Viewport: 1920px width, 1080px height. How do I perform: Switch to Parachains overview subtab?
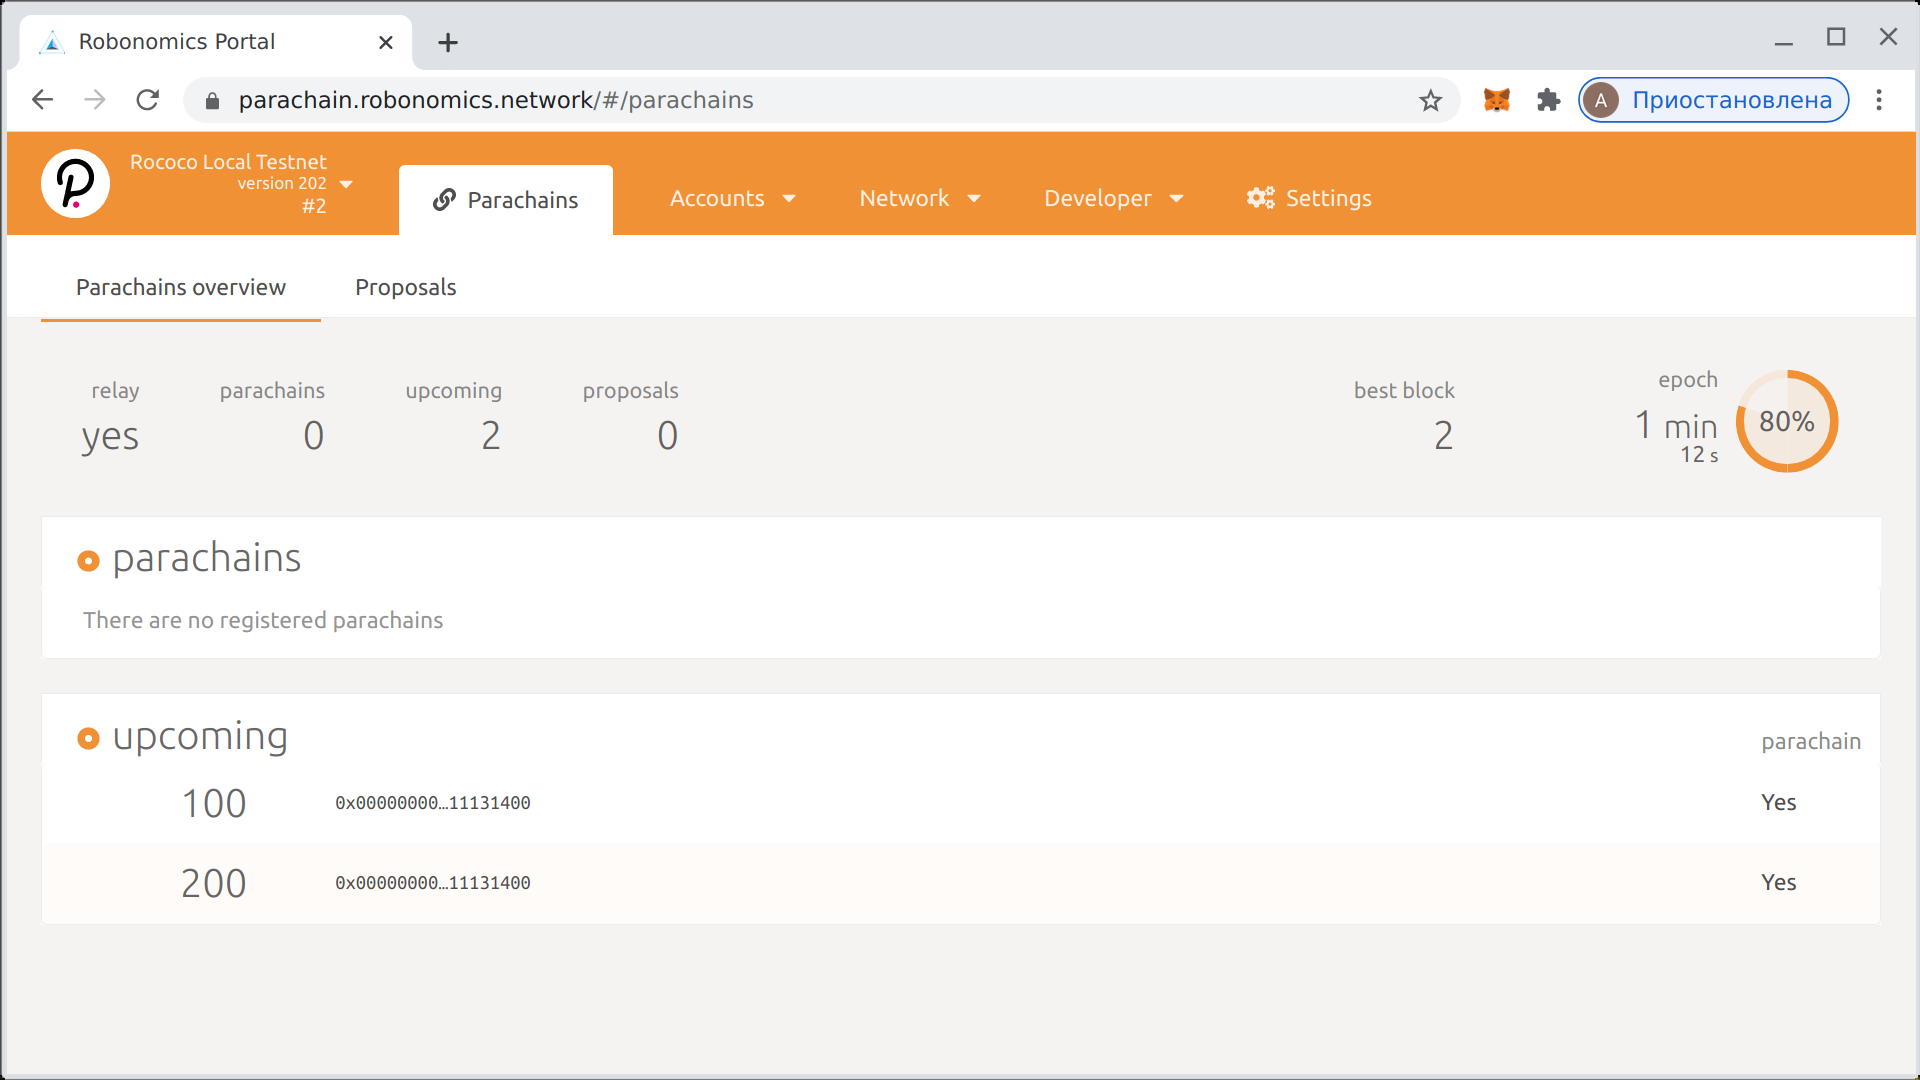click(x=181, y=287)
